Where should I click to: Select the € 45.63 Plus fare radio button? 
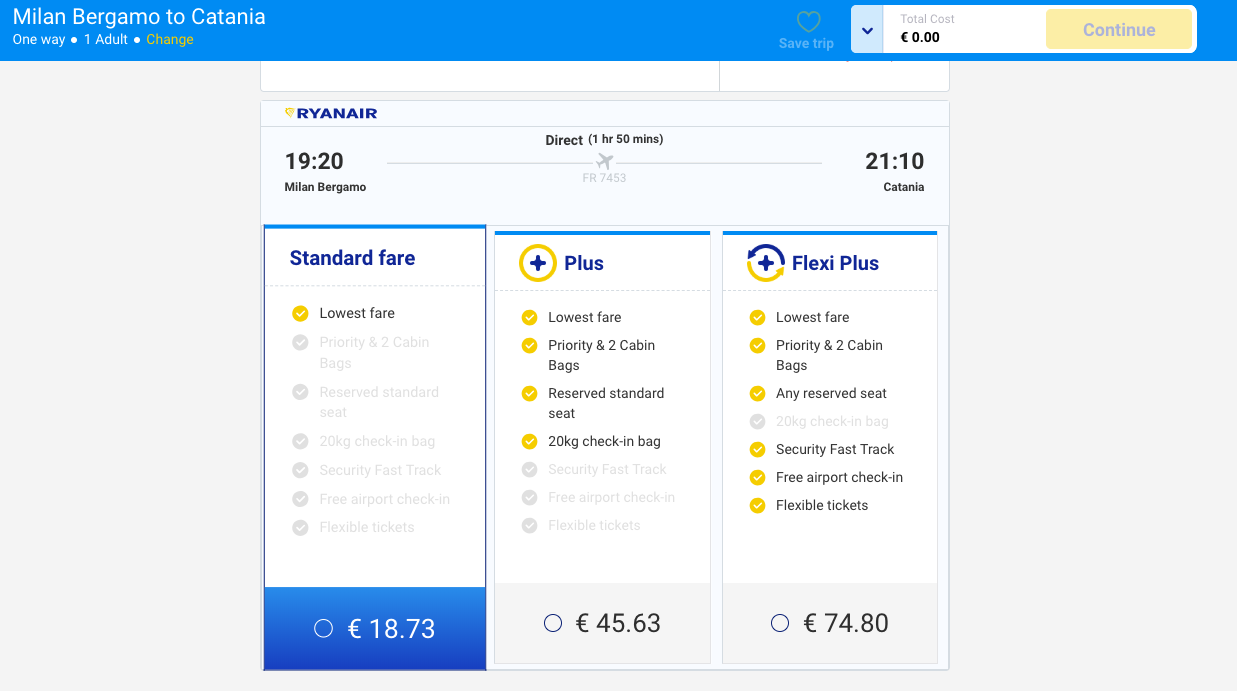(553, 623)
